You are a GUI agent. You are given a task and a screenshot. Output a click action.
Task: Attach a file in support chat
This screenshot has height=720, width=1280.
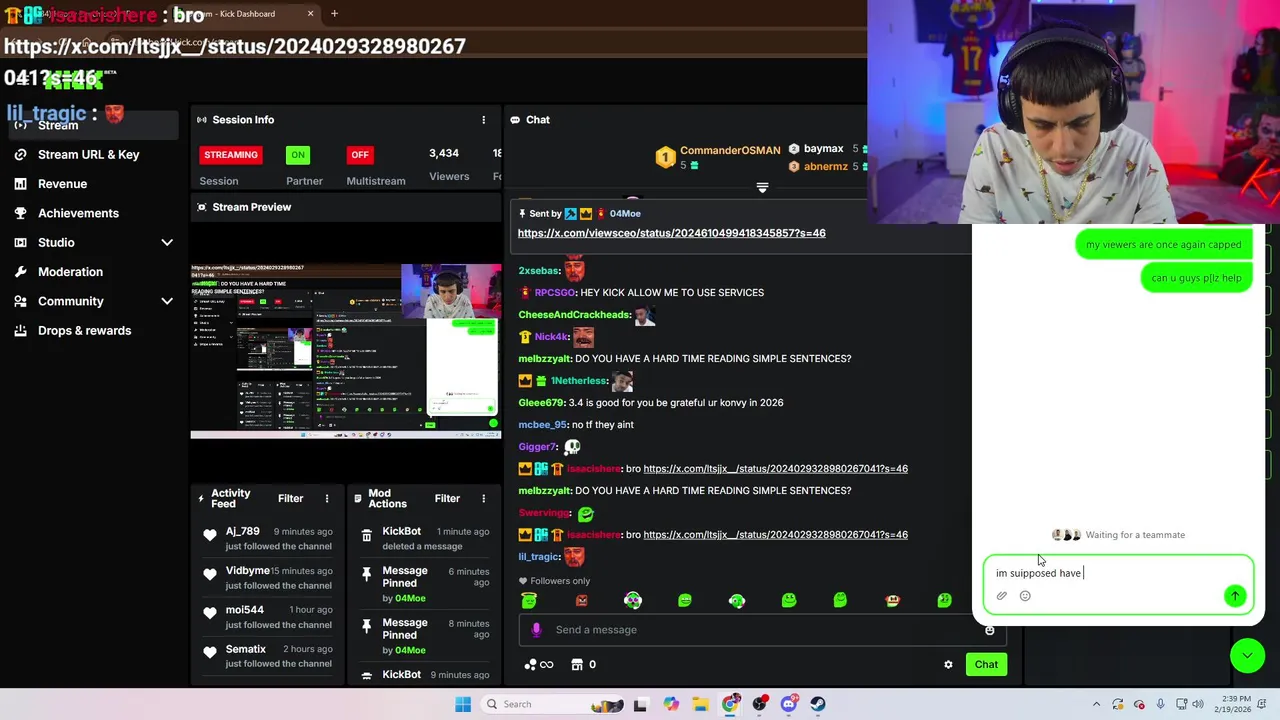click(1001, 596)
